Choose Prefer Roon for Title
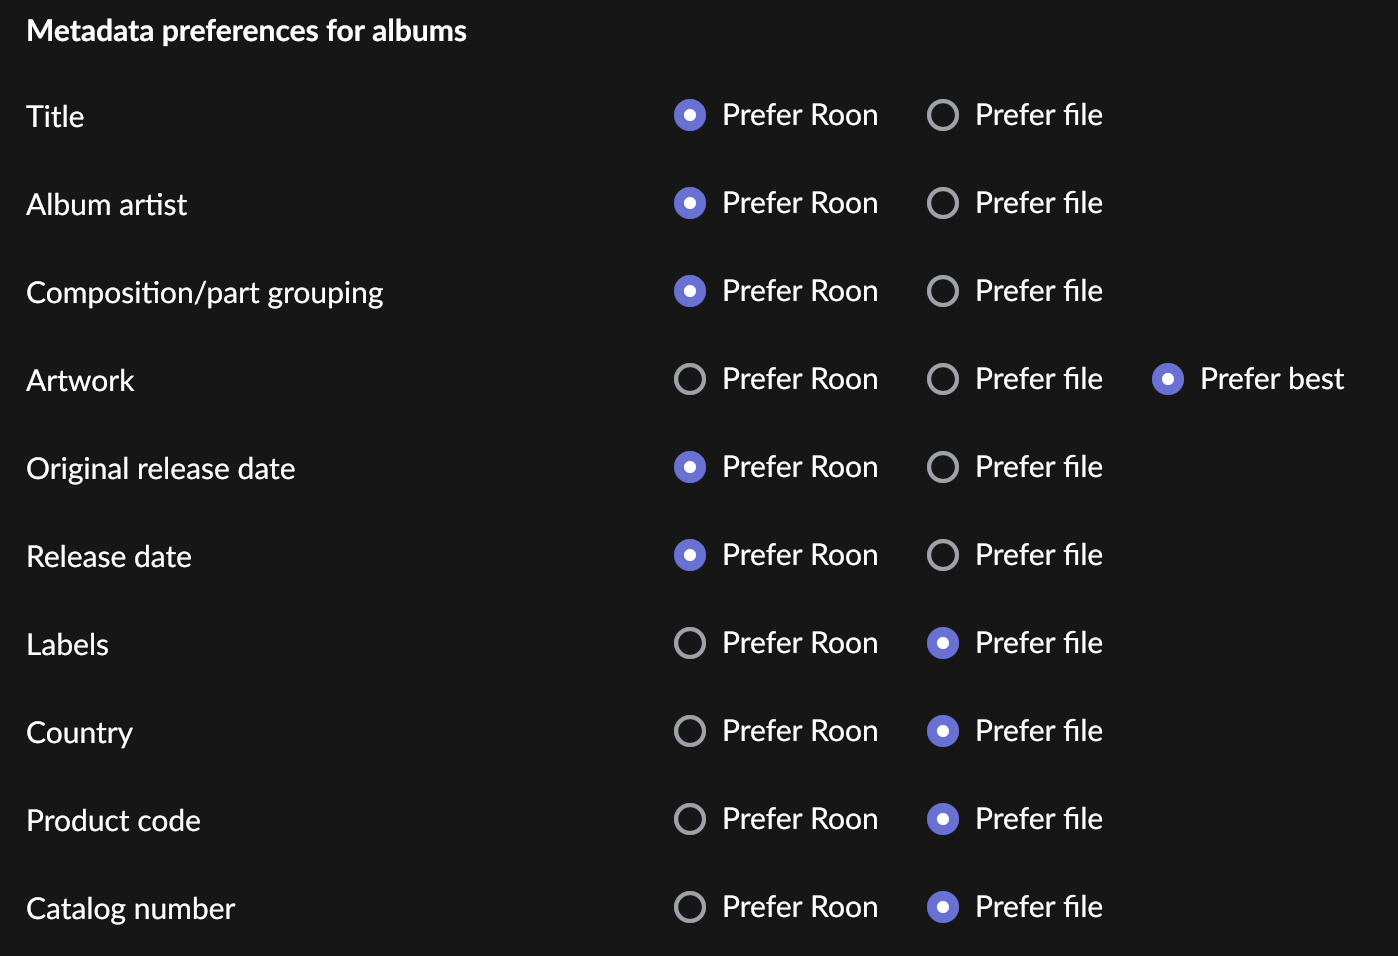The width and height of the screenshot is (1398, 956). click(690, 115)
